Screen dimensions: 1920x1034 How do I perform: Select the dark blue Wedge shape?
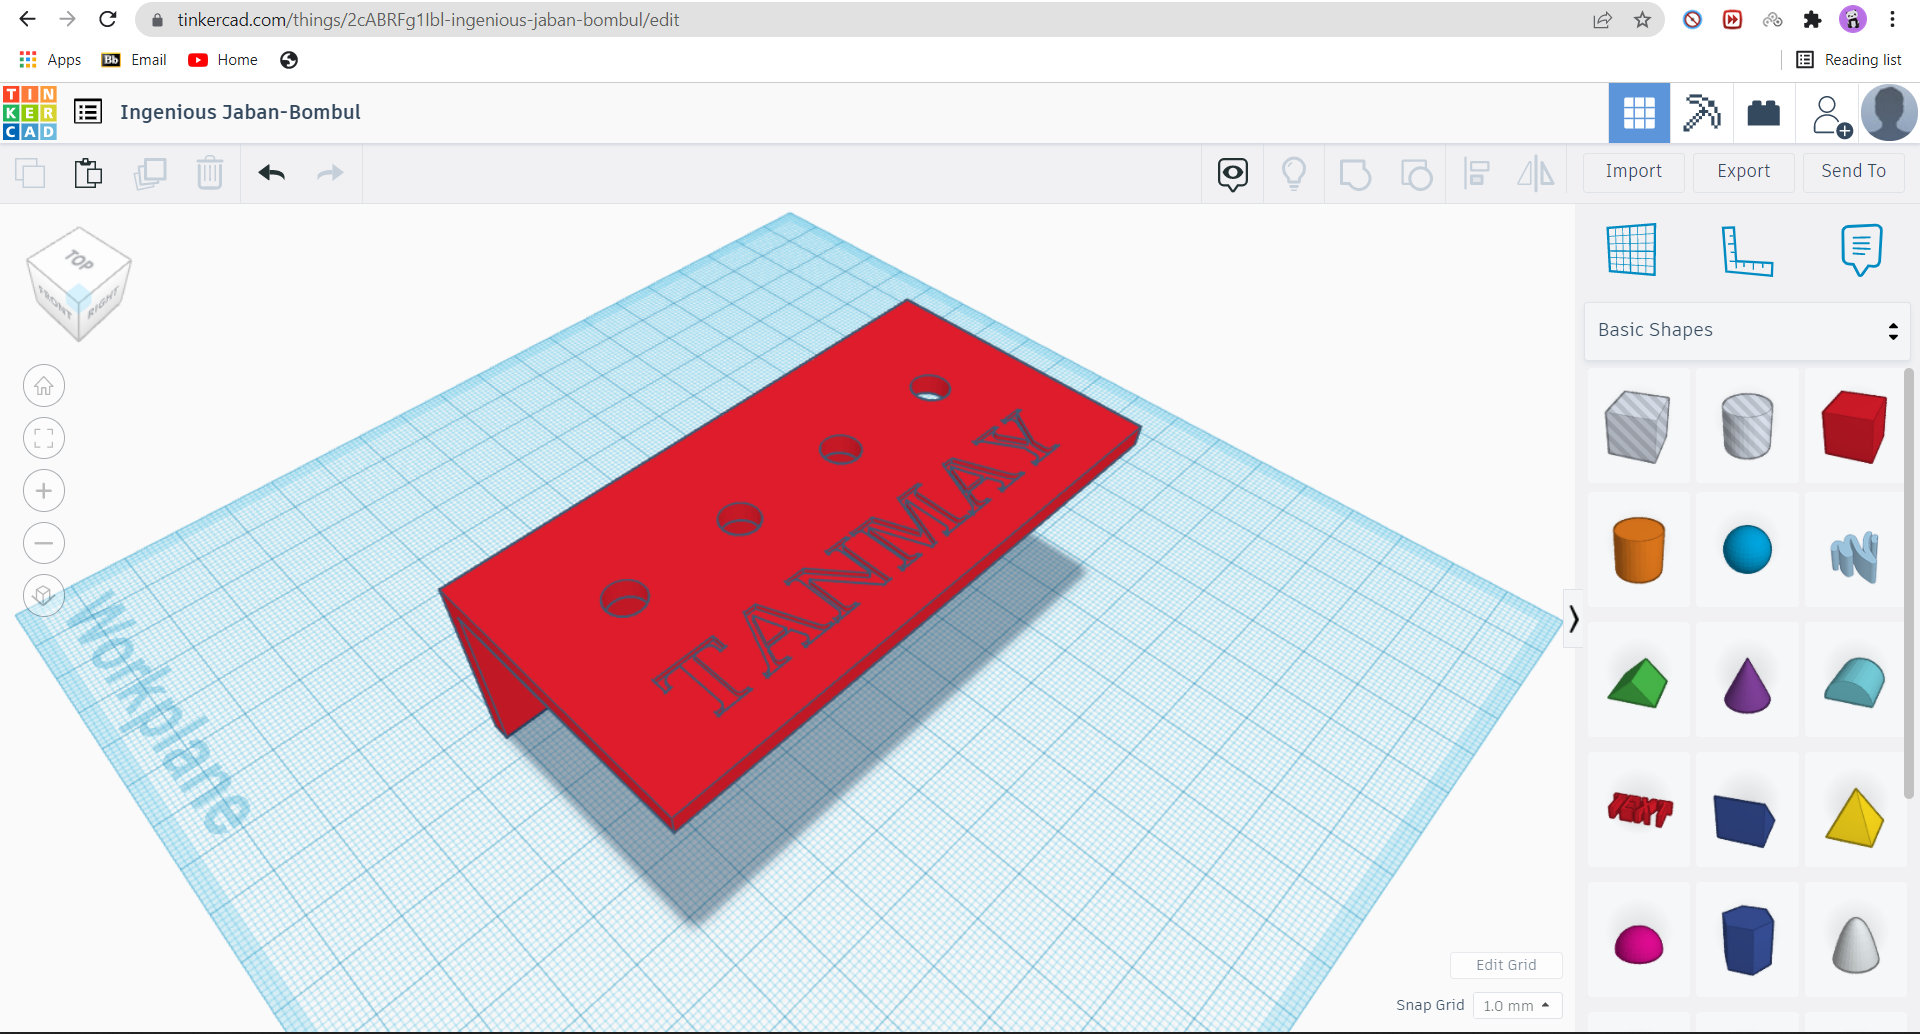[1745, 820]
